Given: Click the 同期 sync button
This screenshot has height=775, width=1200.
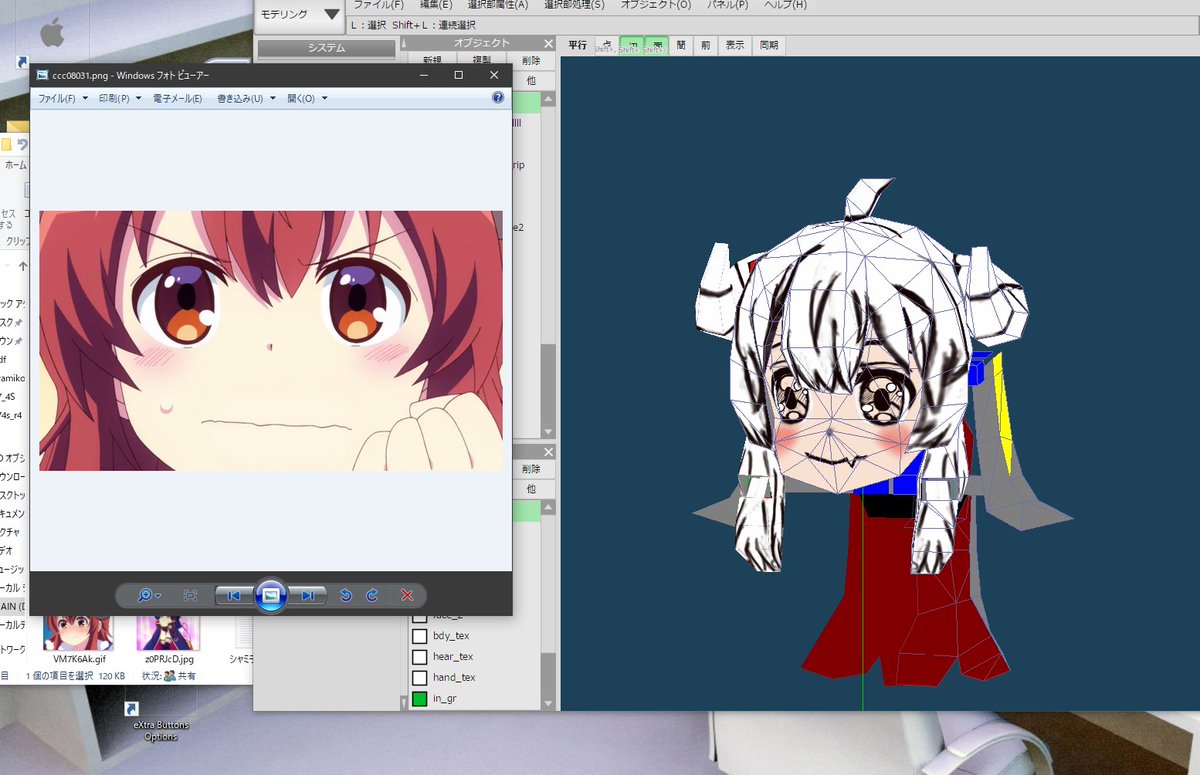Looking at the screenshot, I should point(768,45).
